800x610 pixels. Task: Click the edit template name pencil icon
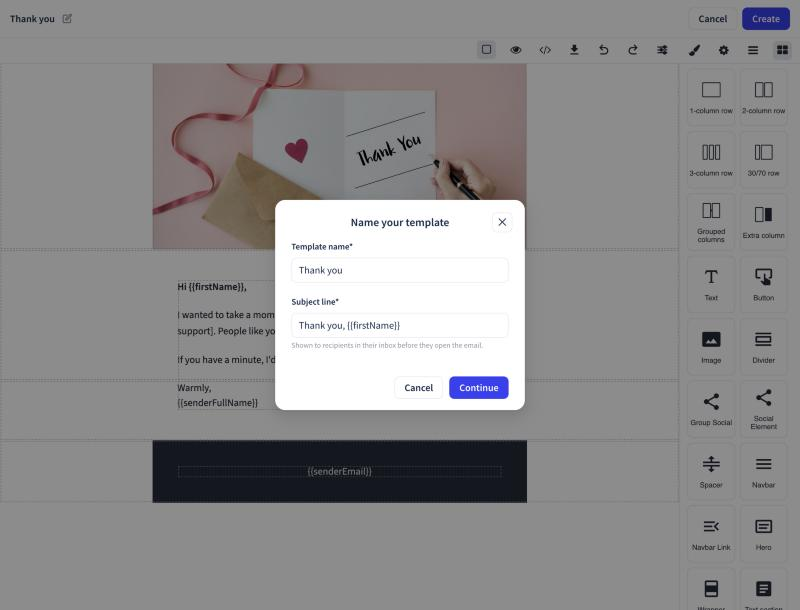[67, 19]
